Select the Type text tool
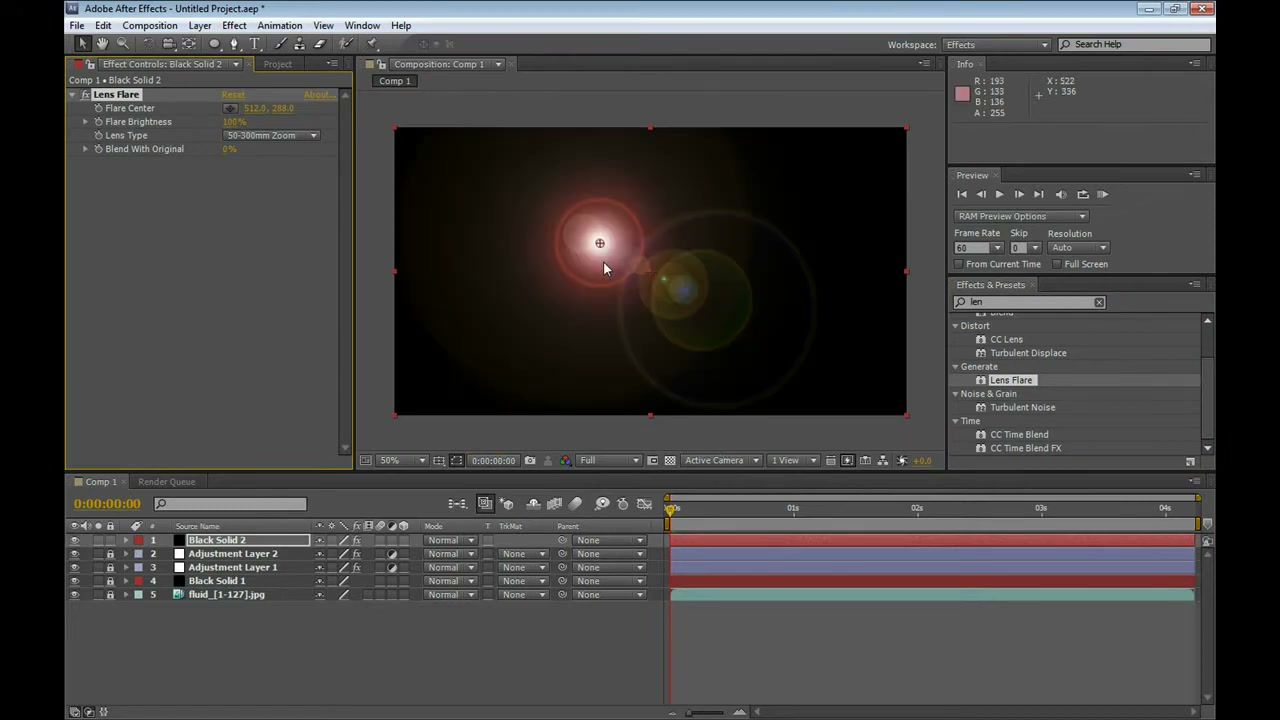Image resolution: width=1280 pixels, height=720 pixels. point(255,44)
